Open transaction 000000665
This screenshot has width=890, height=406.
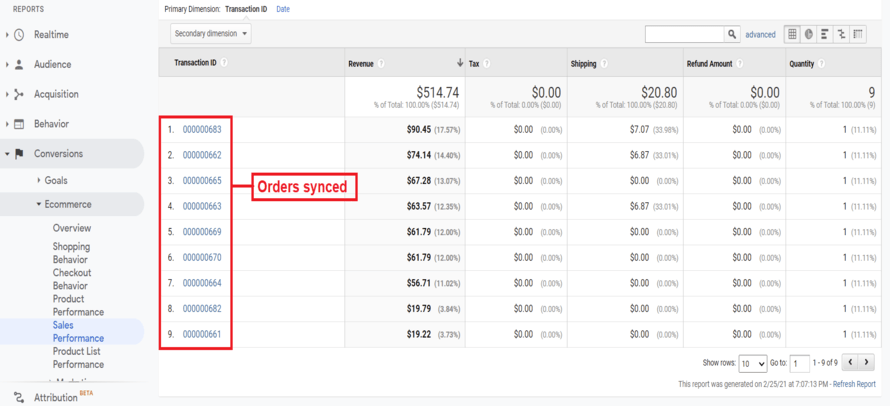click(202, 181)
